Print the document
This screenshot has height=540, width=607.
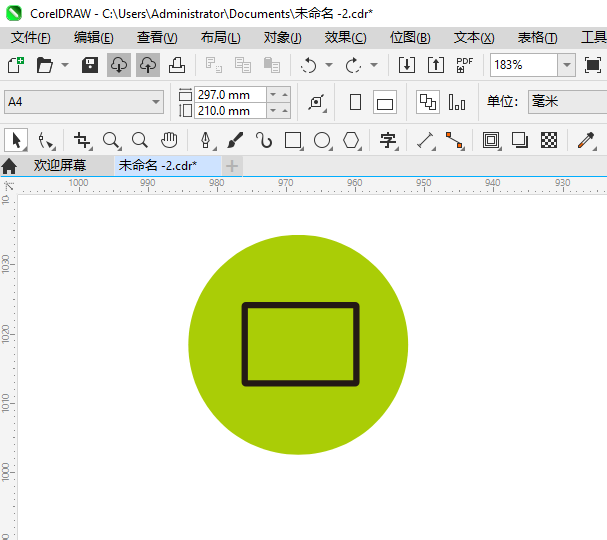coord(177,65)
